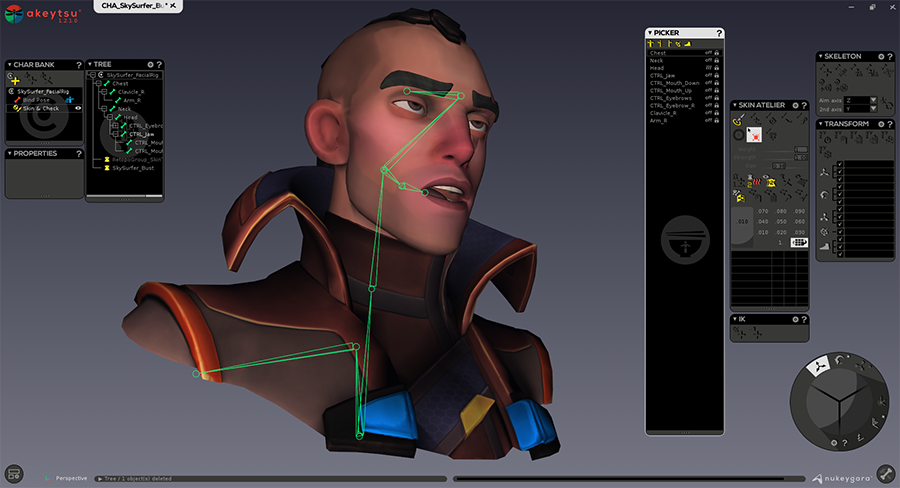The height and width of the screenshot is (488, 900).
Task: Open the Tree panel settings gear
Action: [x=150, y=64]
